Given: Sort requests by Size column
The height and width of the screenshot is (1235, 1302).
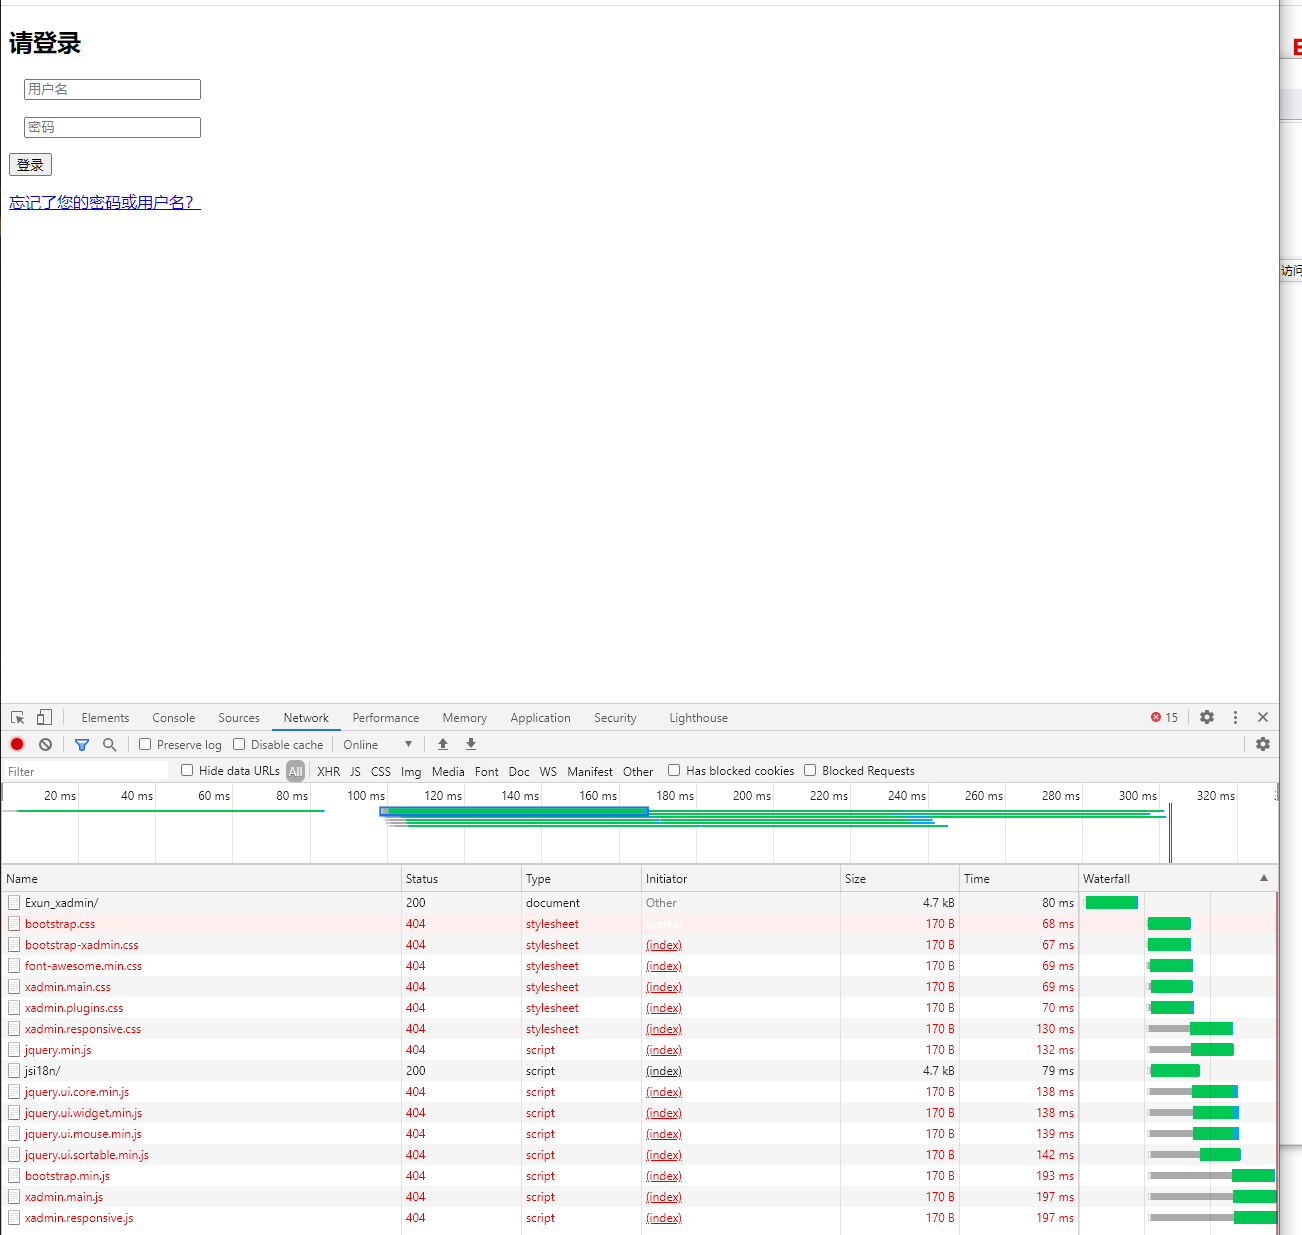Looking at the screenshot, I should [900, 878].
